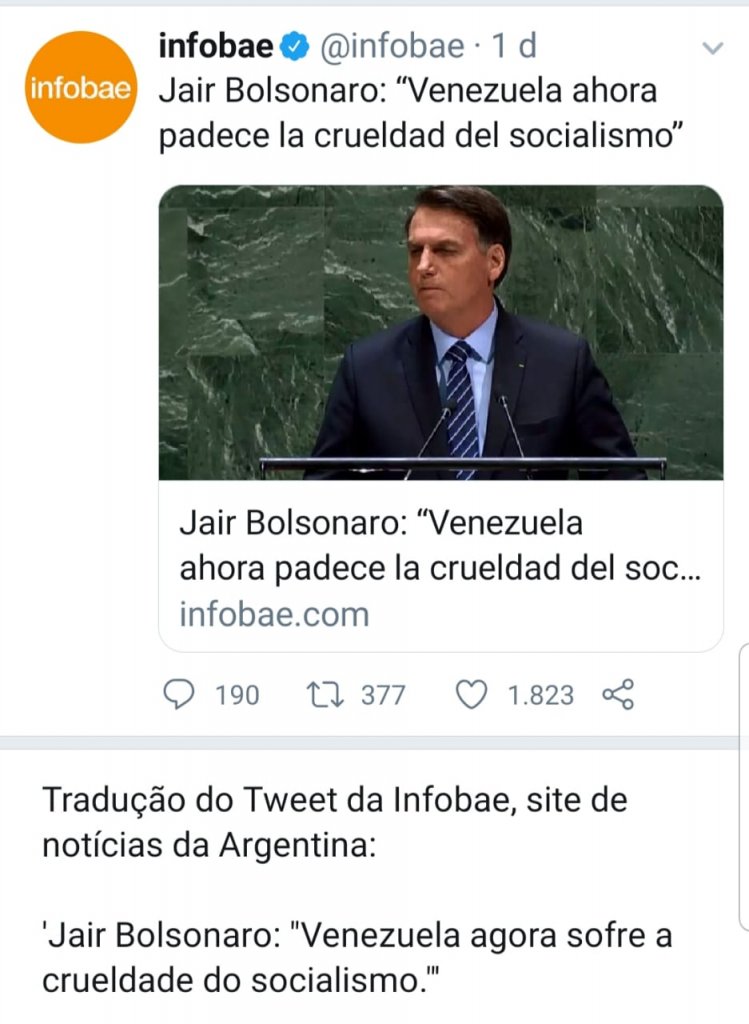Tap the share icon
Screen dimensions: 749x1024
[618, 694]
